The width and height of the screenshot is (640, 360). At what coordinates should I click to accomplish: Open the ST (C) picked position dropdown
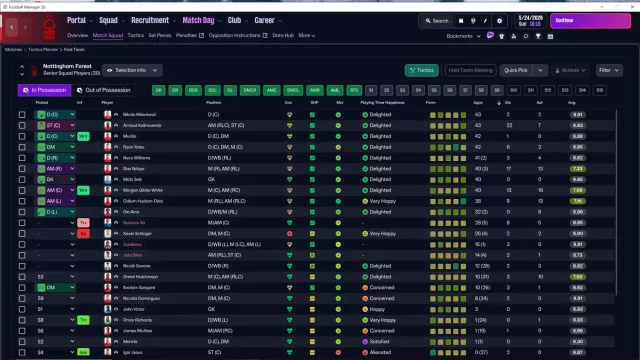[55, 125]
